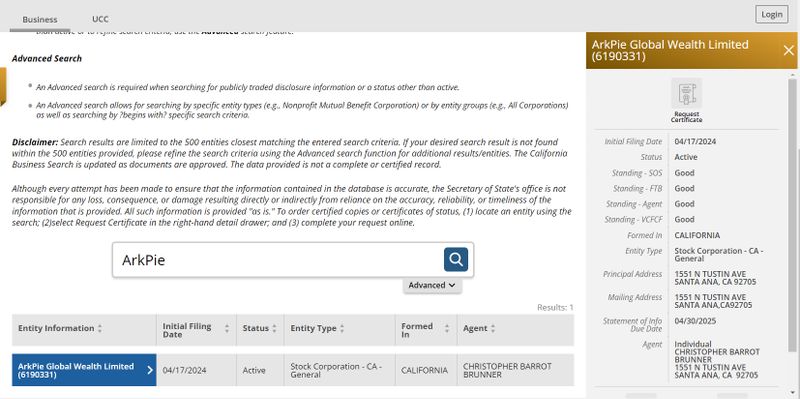Sort by Initial Filing Date column arrows
Image resolution: width=800 pixels, height=399 pixels.
point(227,329)
